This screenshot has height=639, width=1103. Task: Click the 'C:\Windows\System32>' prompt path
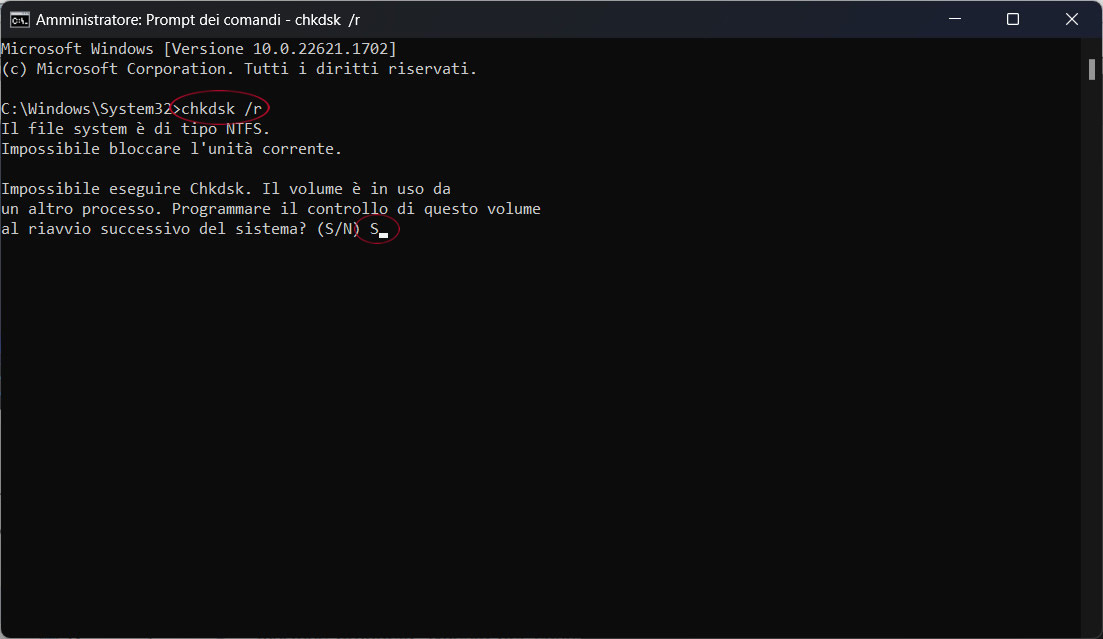[91, 109]
